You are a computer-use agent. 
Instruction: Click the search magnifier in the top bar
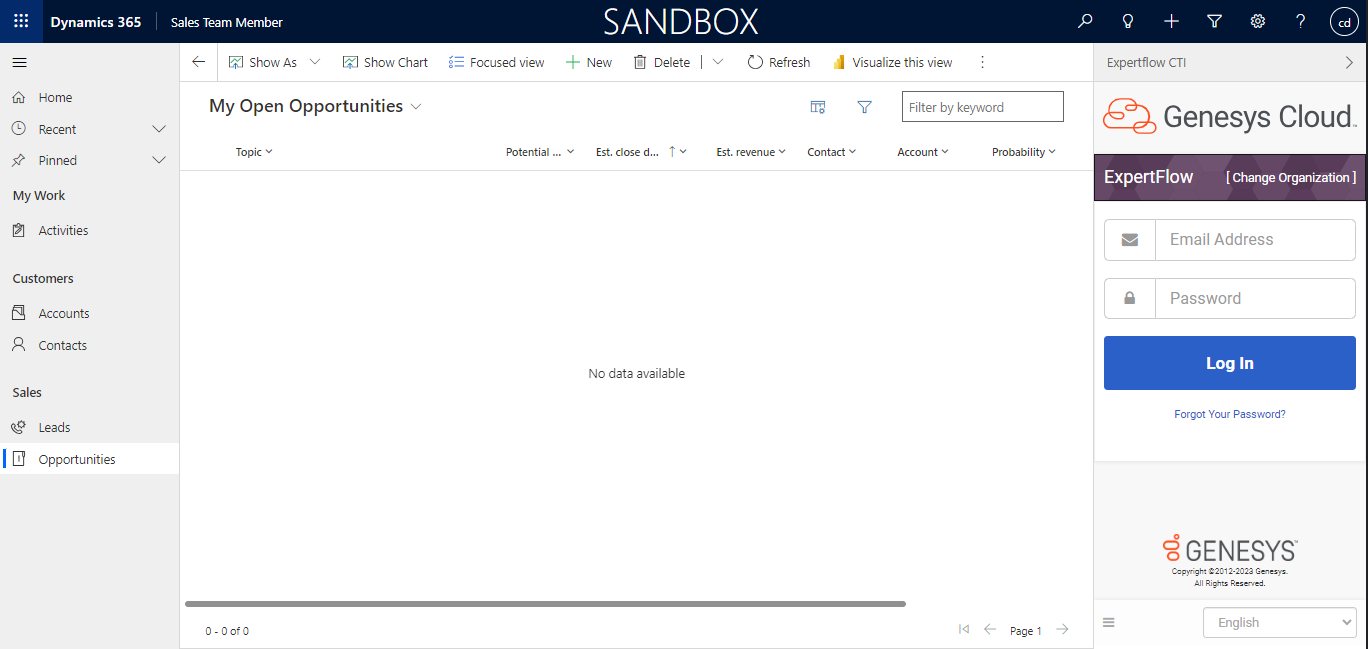[1085, 20]
